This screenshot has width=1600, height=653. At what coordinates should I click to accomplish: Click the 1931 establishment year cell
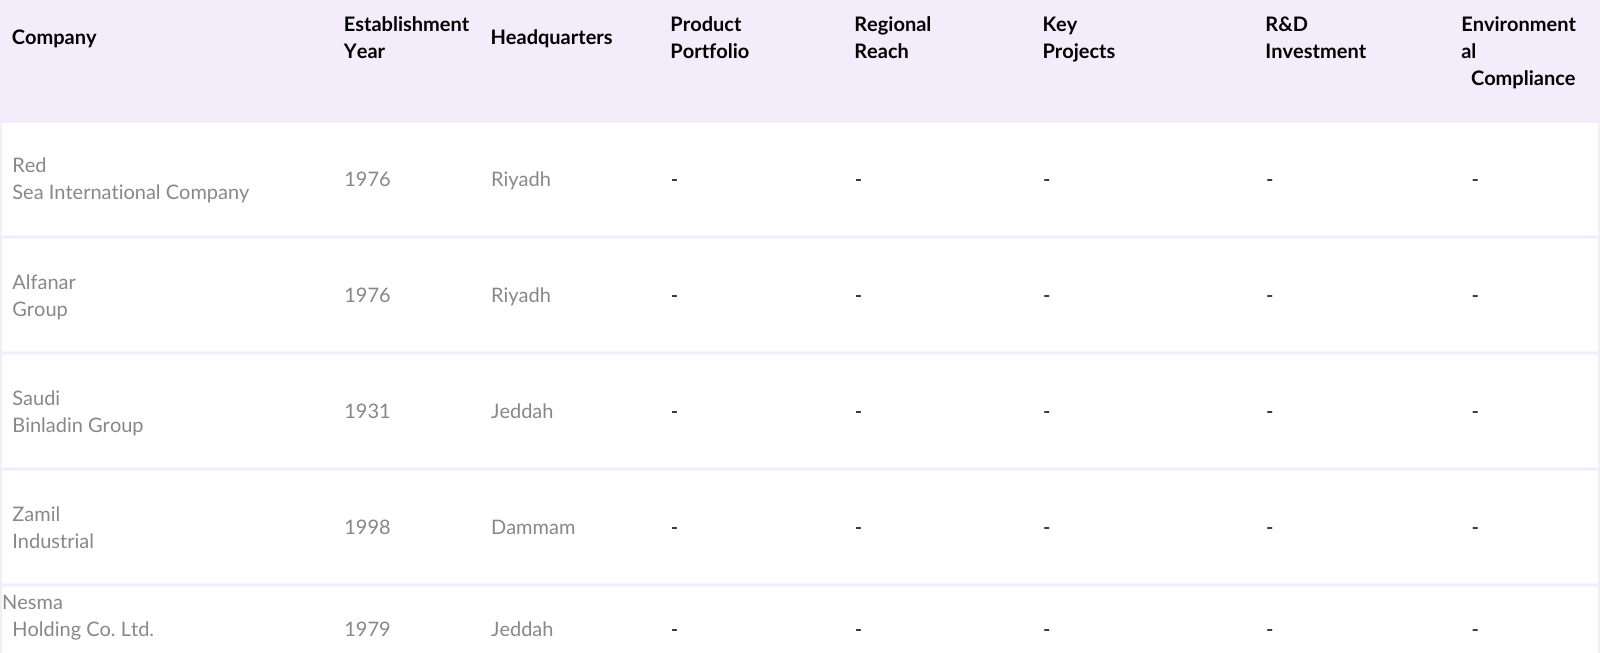(367, 412)
